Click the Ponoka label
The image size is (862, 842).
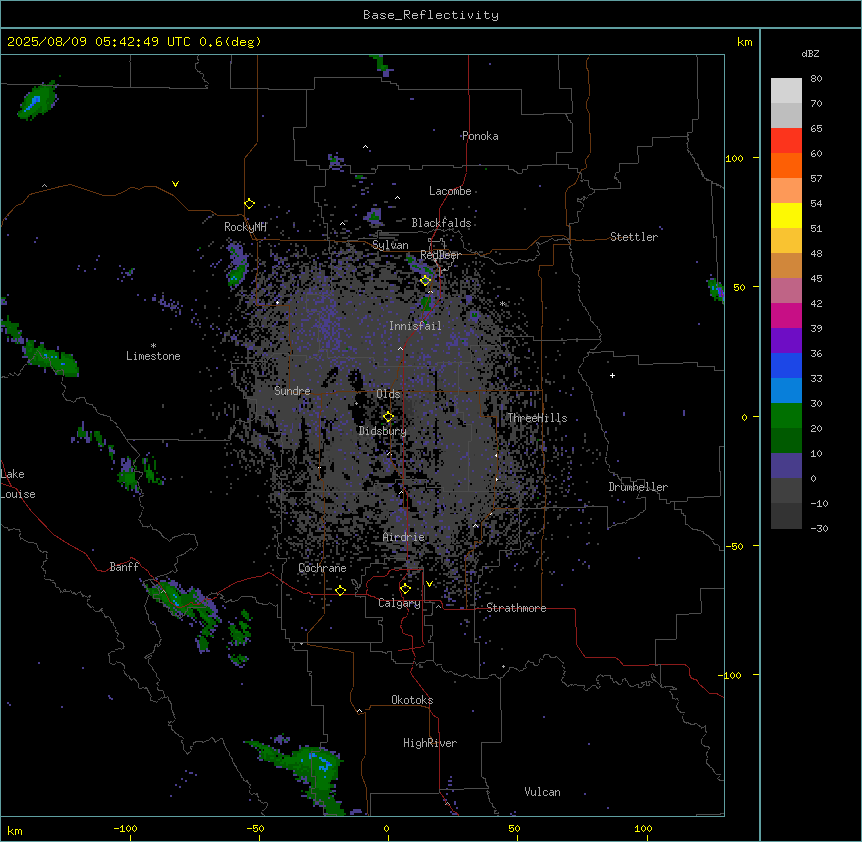click(480, 136)
